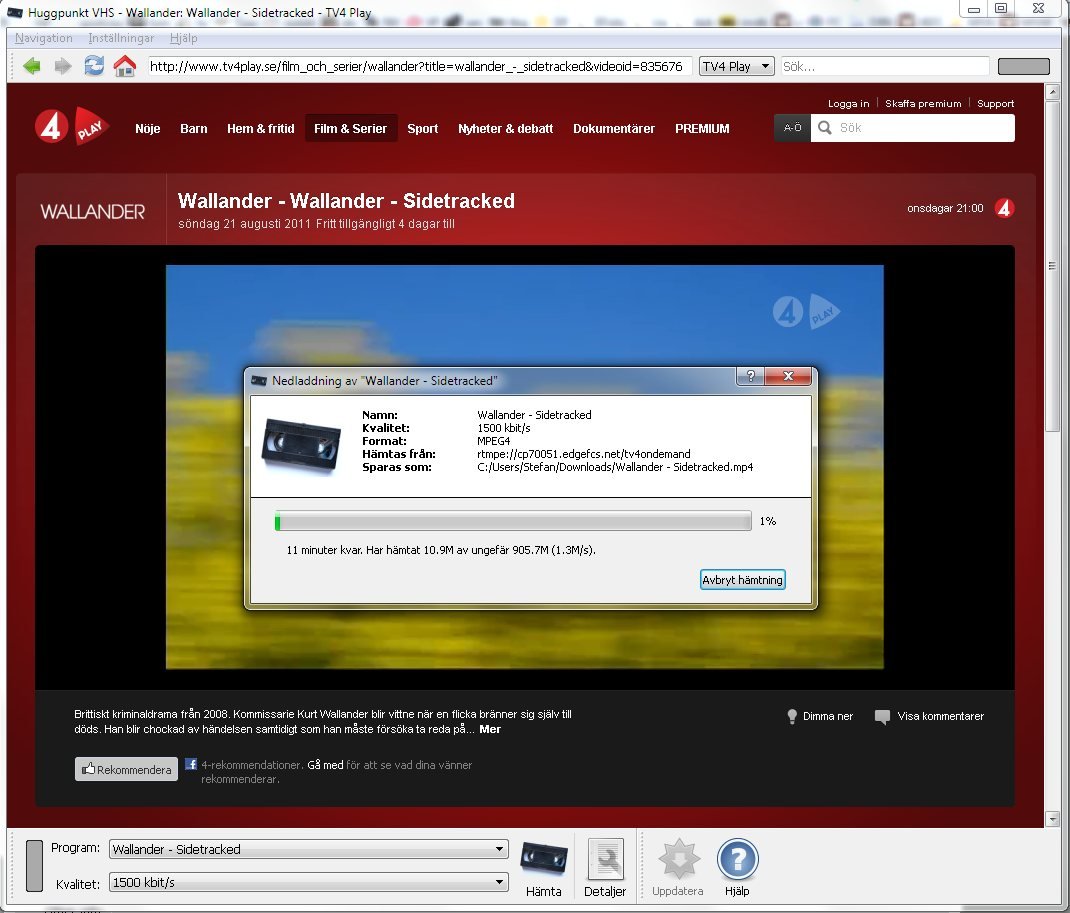Select the Sport category
1070x913 pixels.
[x=422, y=128]
